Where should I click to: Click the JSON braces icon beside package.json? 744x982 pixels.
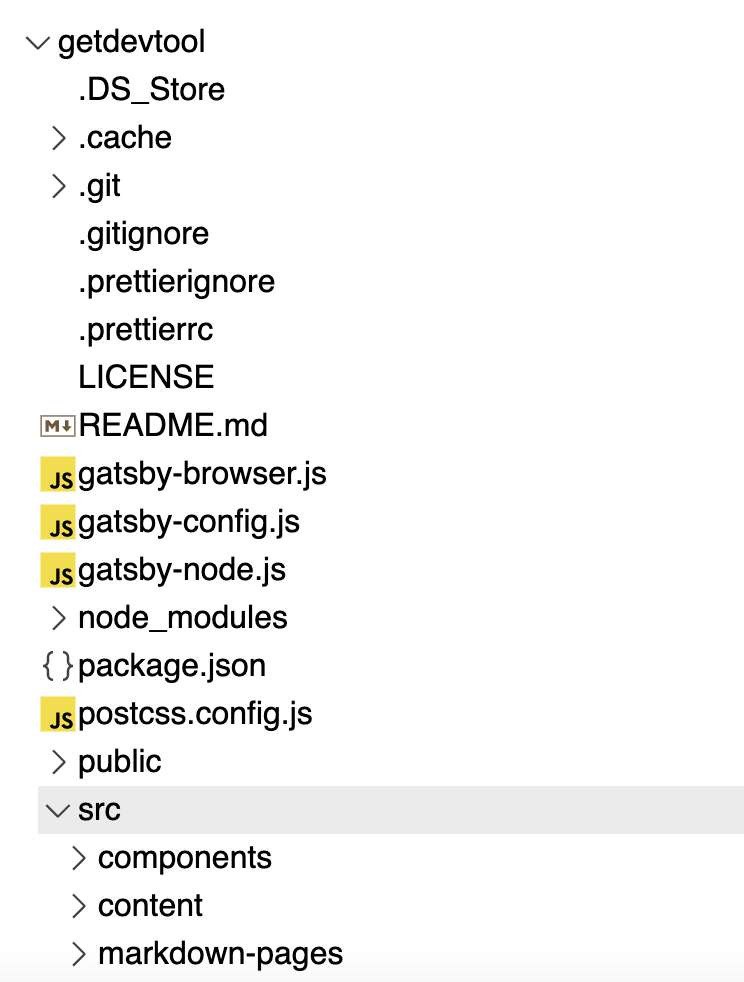pyautogui.click(x=59, y=665)
